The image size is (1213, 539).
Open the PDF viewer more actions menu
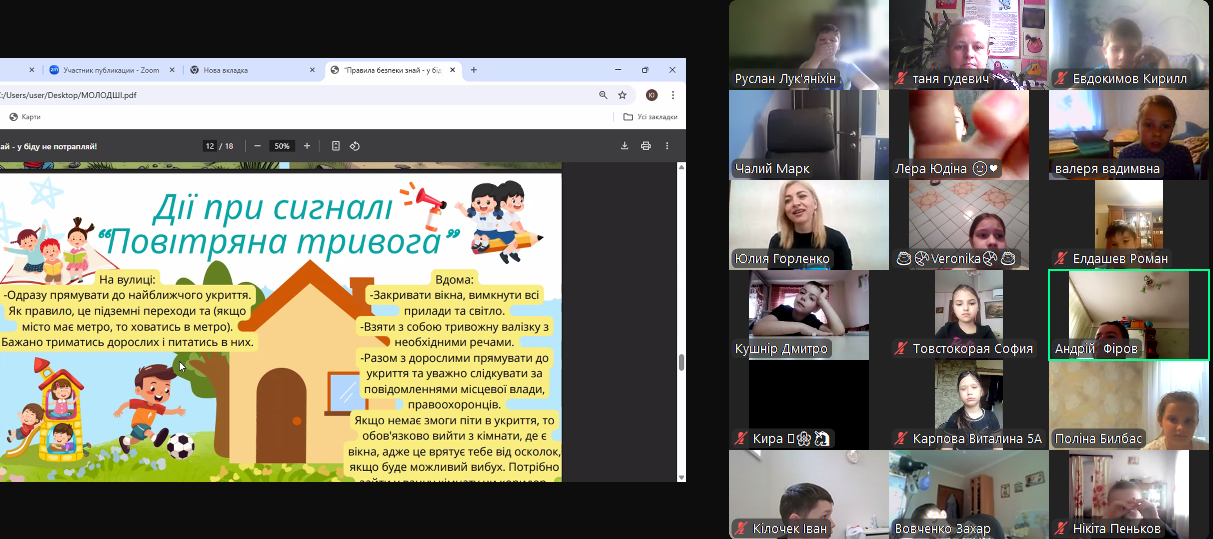(667, 146)
